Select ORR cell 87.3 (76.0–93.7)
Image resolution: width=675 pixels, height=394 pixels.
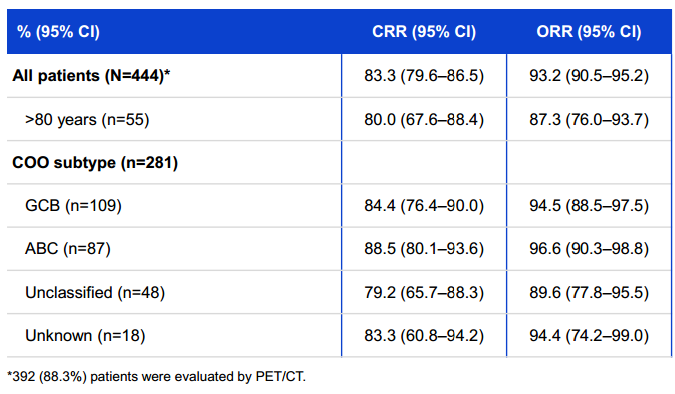pos(589,119)
